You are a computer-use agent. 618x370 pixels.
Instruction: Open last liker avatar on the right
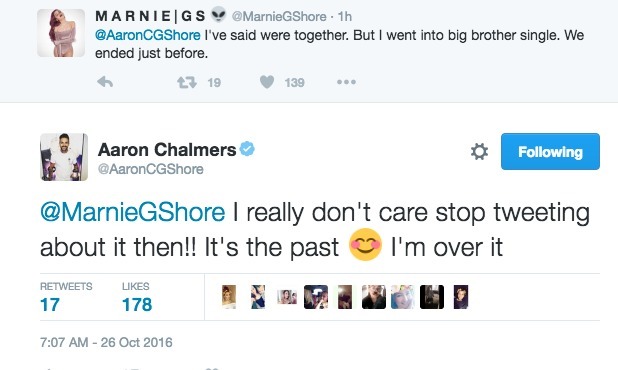(461, 297)
